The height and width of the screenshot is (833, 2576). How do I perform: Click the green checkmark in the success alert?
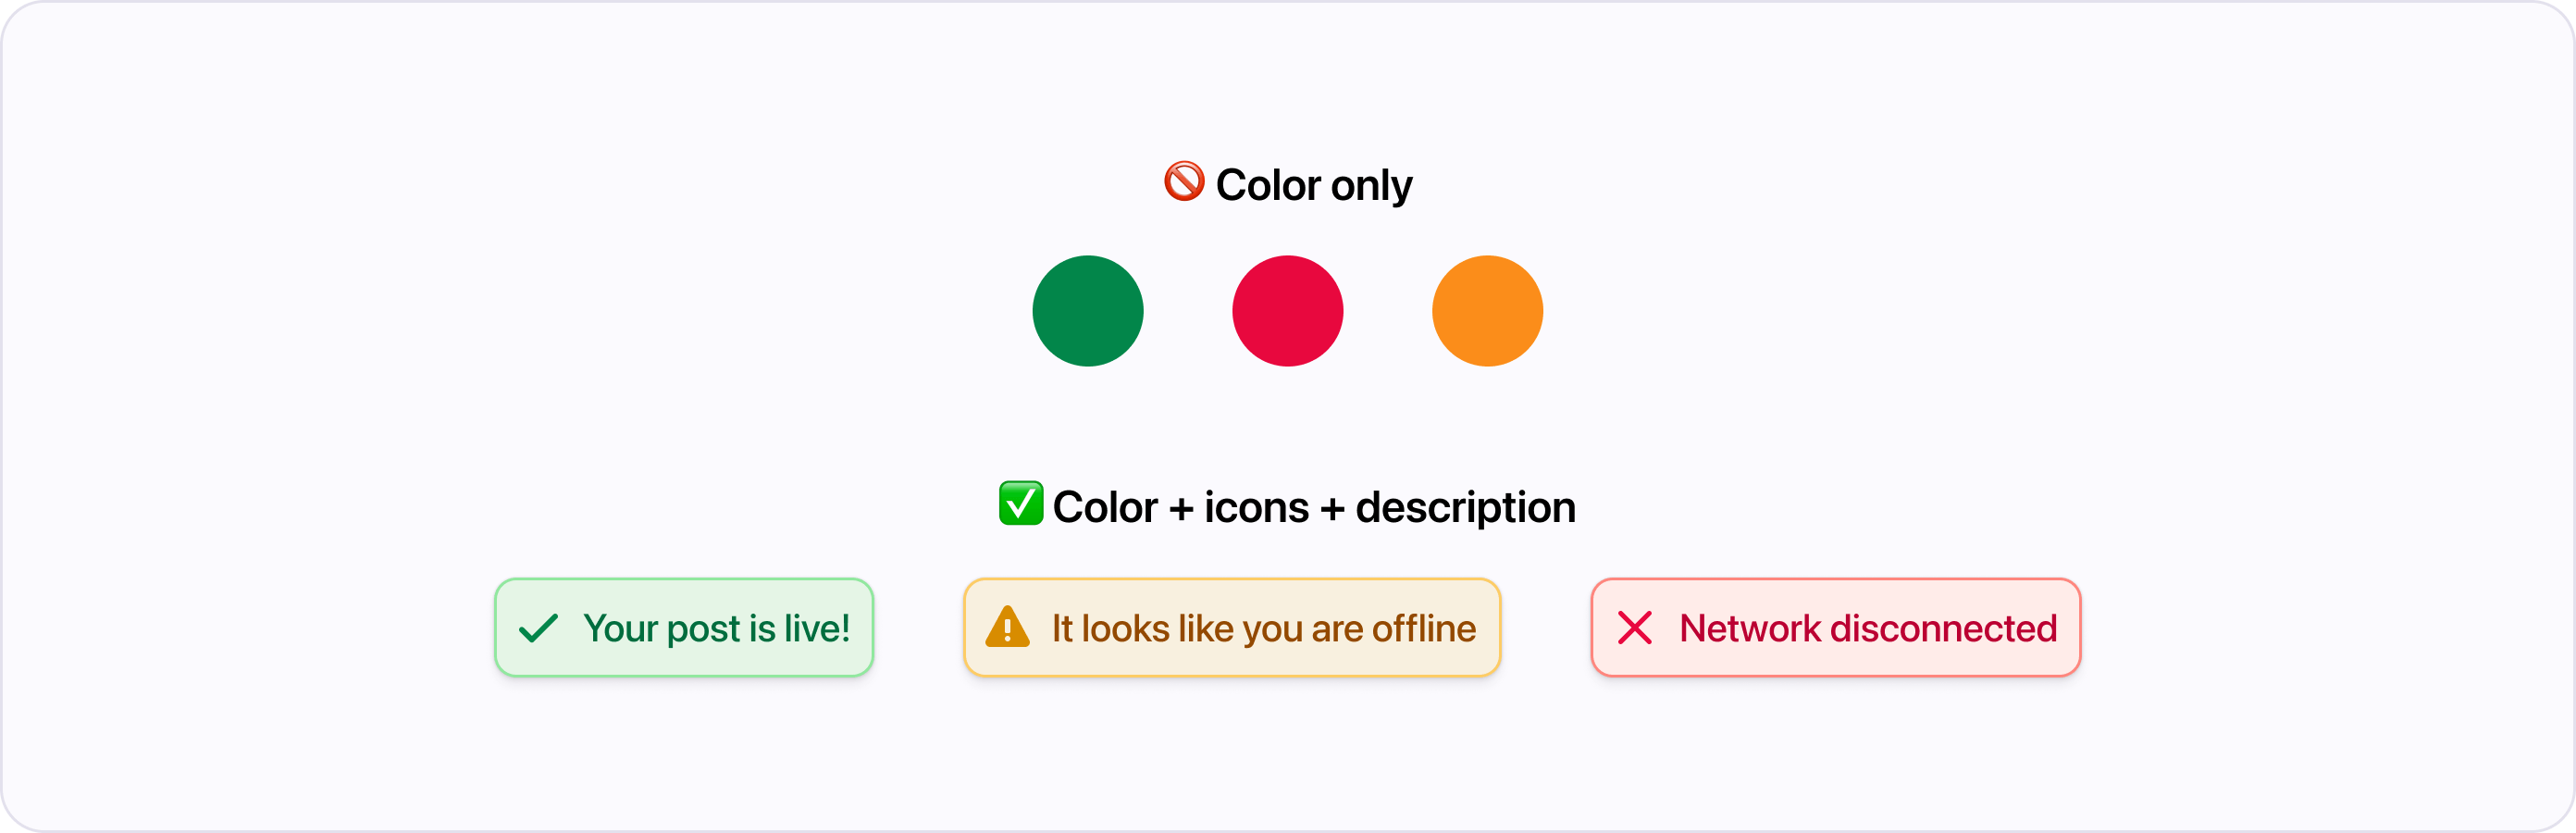click(x=538, y=628)
